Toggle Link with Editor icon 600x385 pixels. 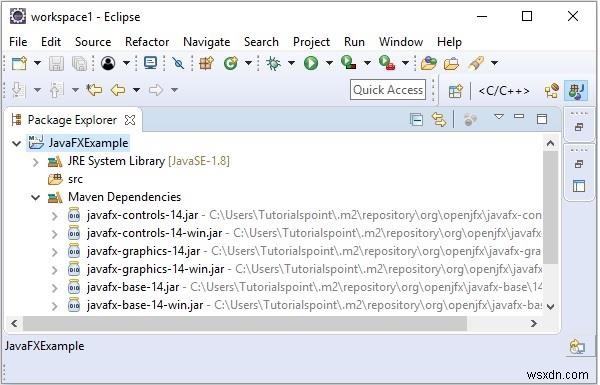point(439,120)
